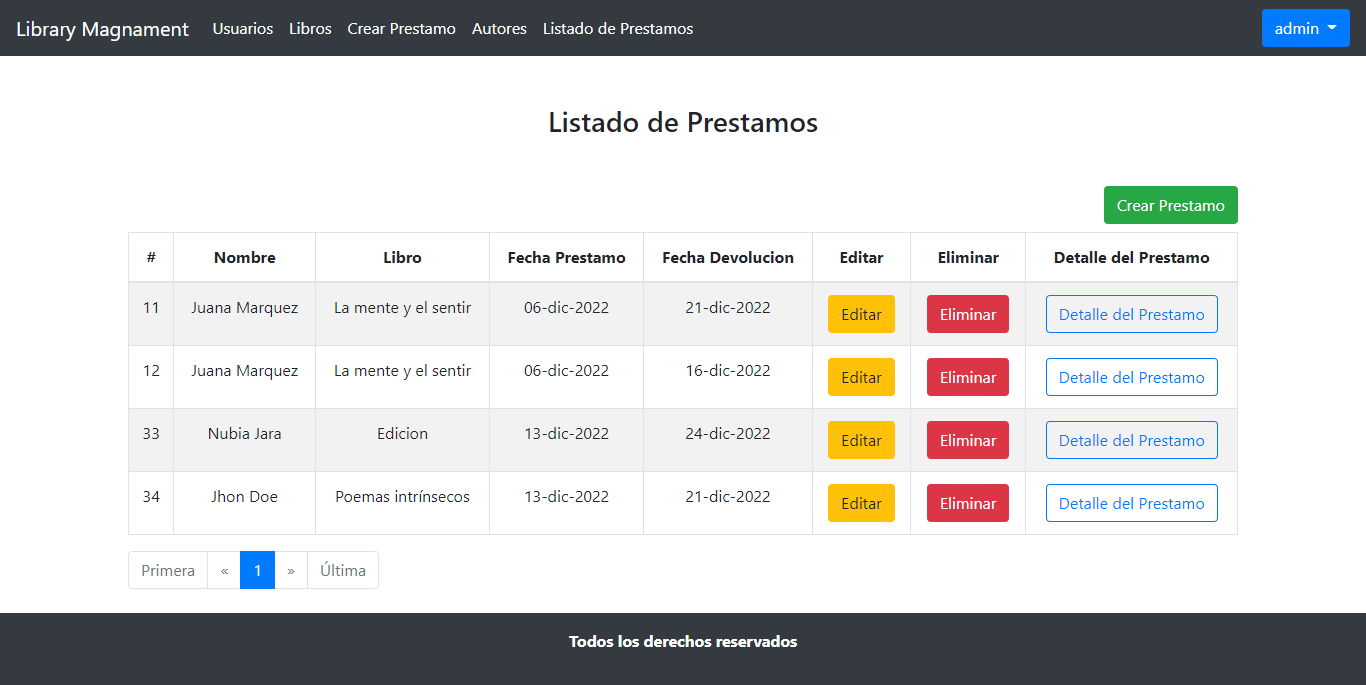
Task: Click Editar for Jhon Doe's loan
Action: click(x=861, y=503)
